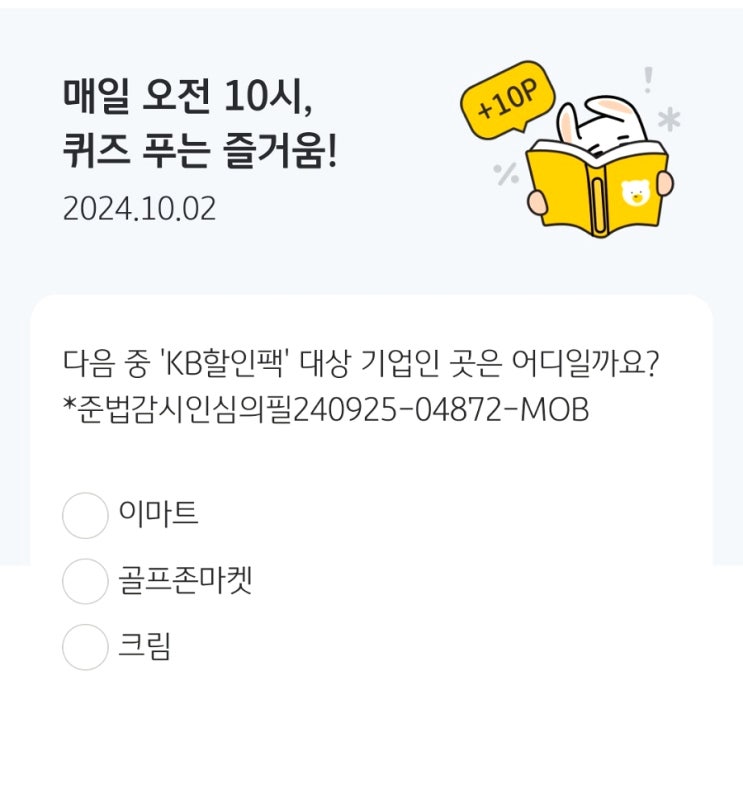Click the gray exclamation mark decoration
This screenshot has width=743, height=789.
pyautogui.click(x=649, y=80)
